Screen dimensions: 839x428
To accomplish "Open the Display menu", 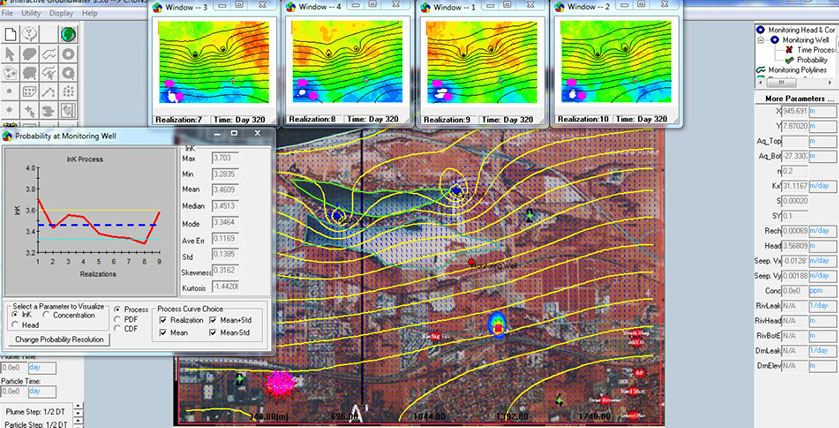I will point(69,14).
